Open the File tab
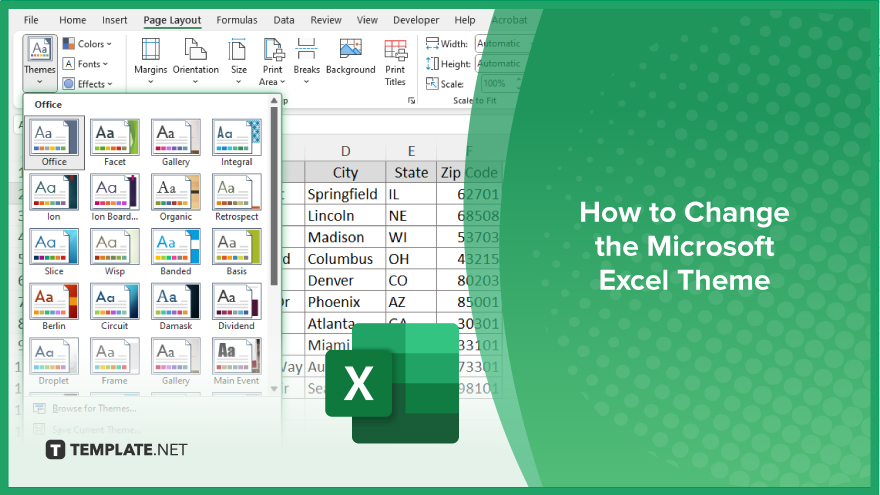The width and height of the screenshot is (880, 495). pos(31,20)
